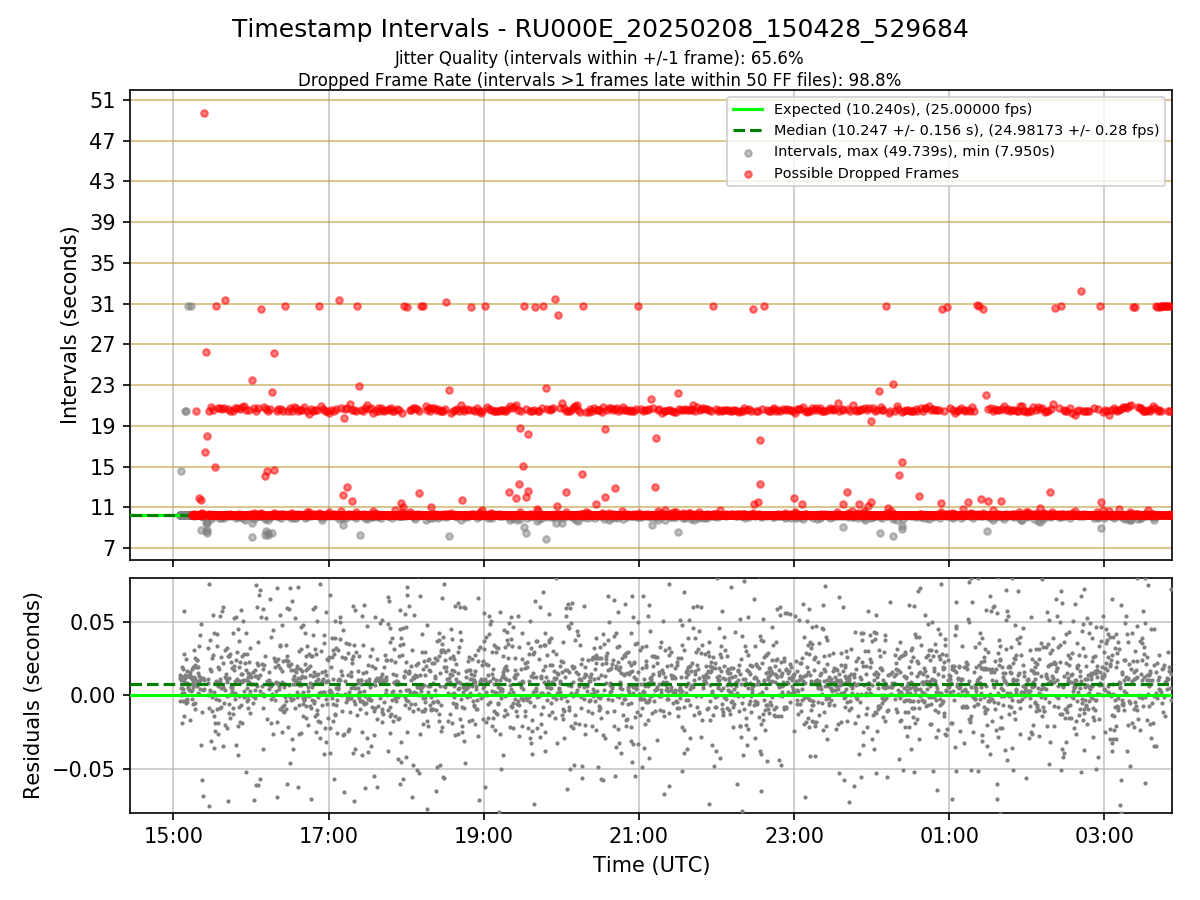1200x900 pixels.
Task: Click the y-axis tick label '31'
Action: [104, 304]
